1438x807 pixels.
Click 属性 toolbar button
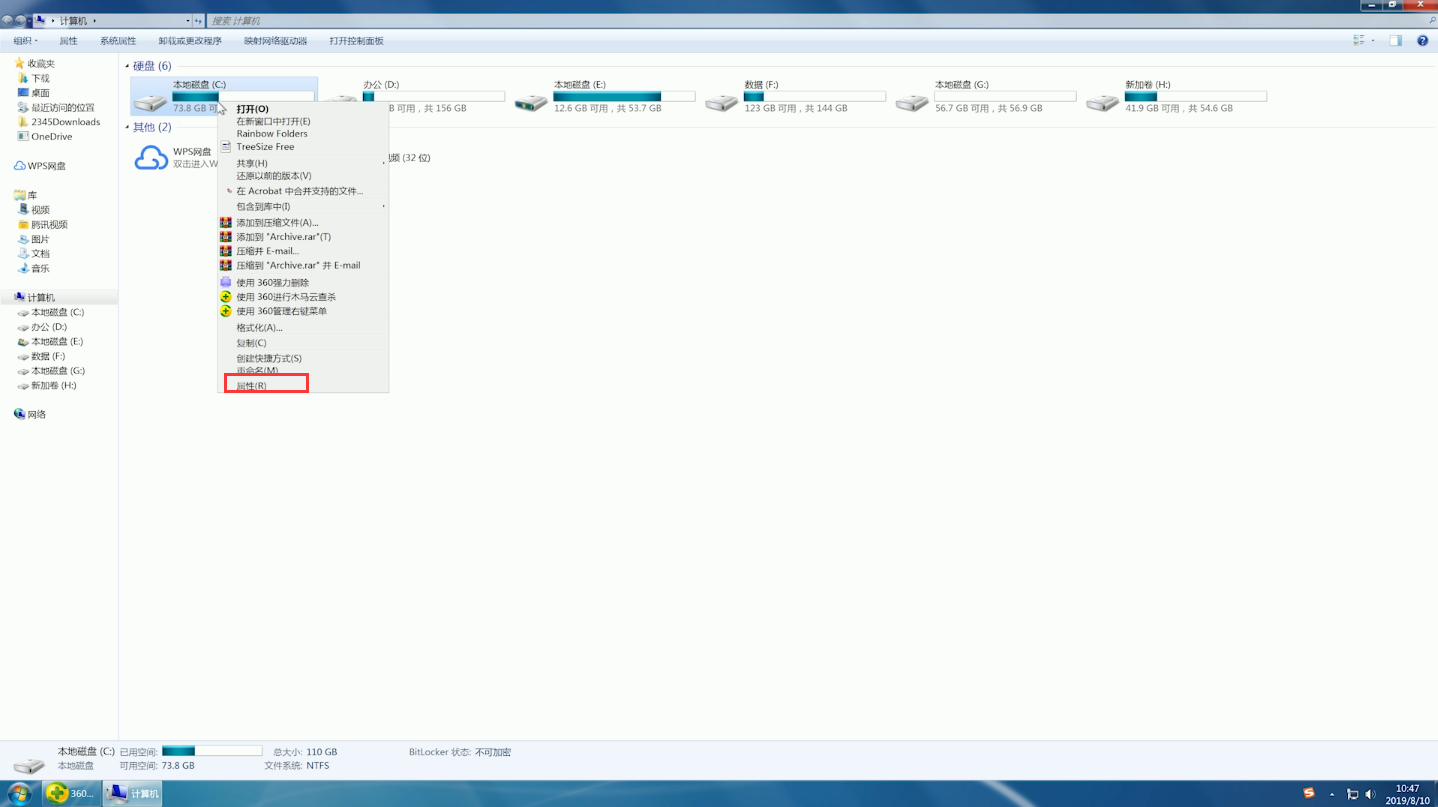tap(68, 41)
